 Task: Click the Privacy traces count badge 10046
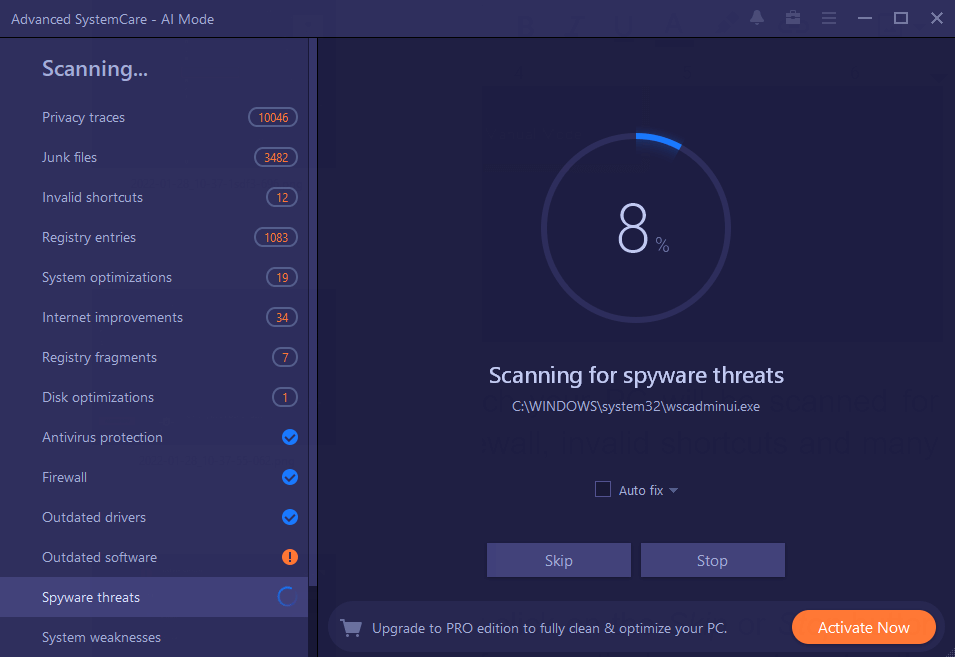tap(273, 118)
